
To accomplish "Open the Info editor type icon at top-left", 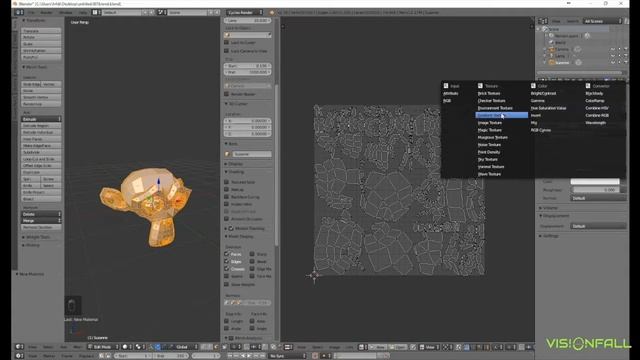I will [18, 12].
